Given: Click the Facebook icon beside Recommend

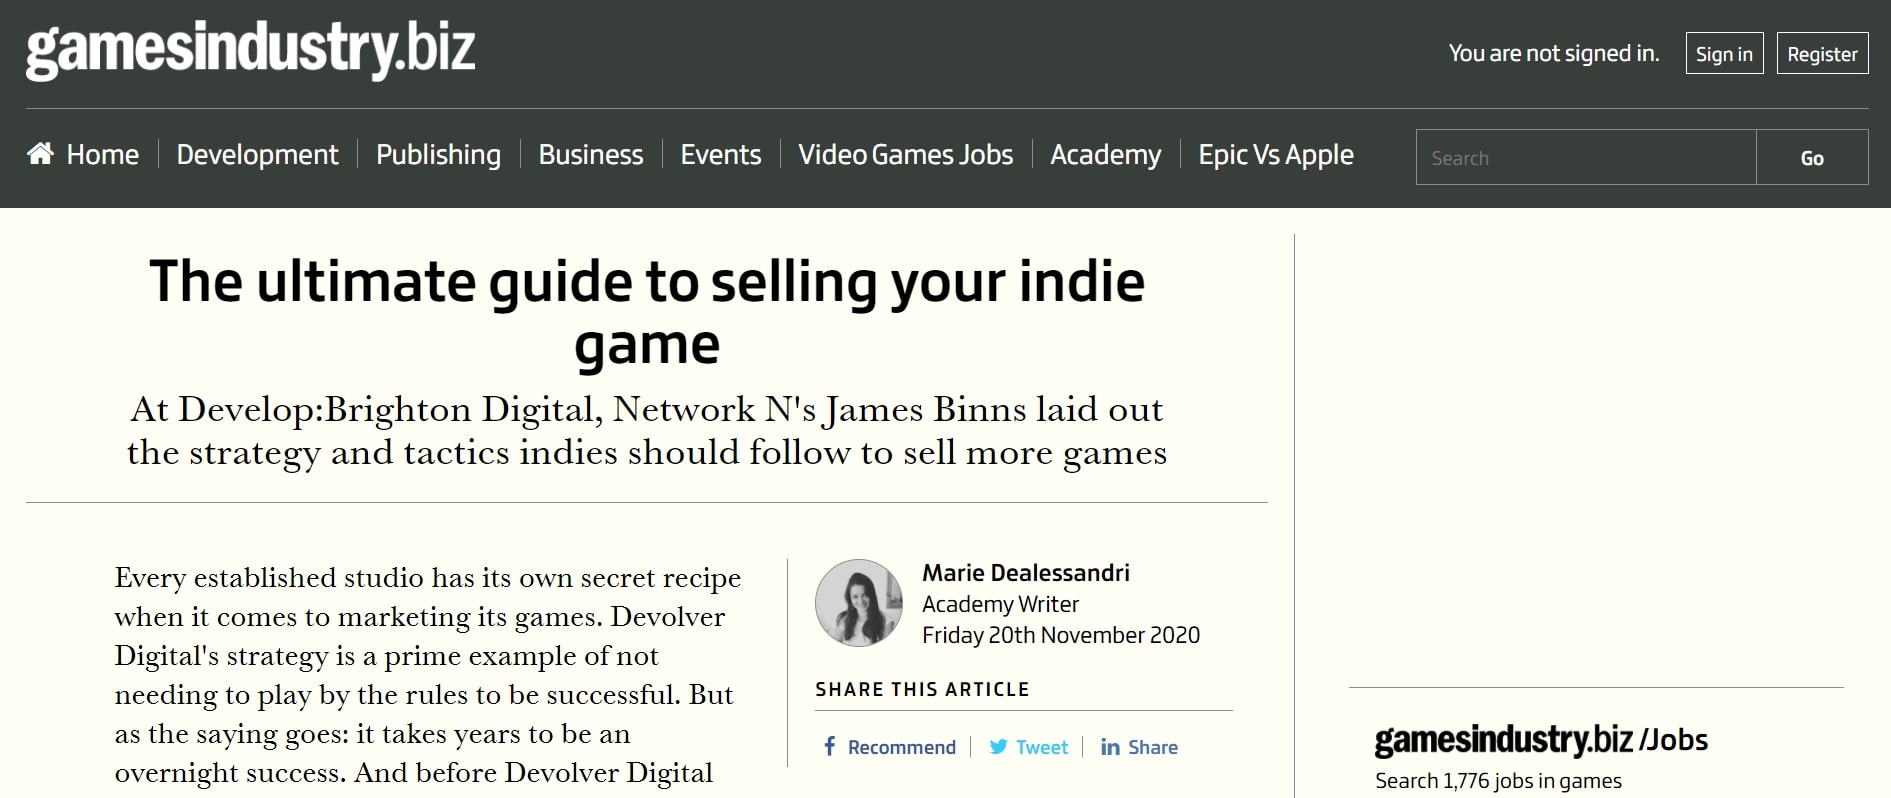Looking at the screenshot, I should (829, 746).
